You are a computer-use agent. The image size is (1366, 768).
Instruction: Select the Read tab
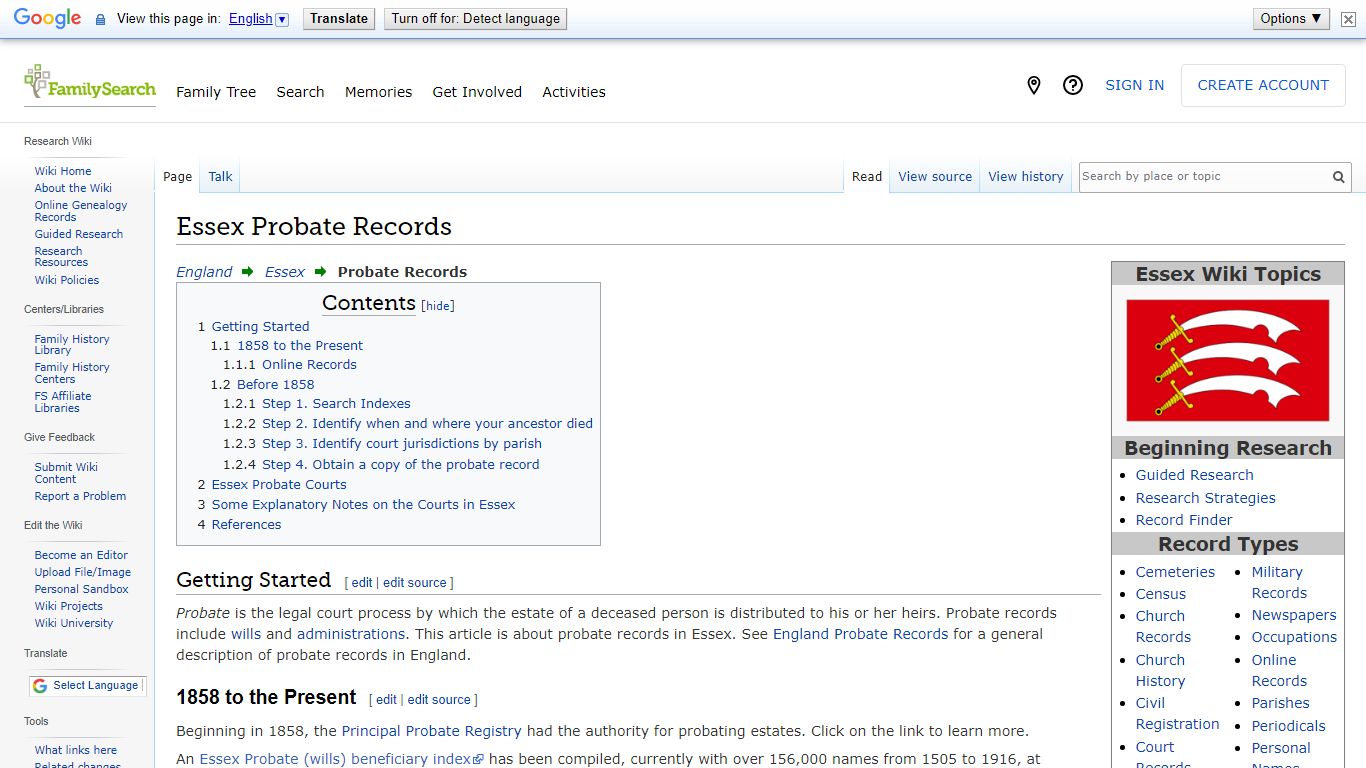pyautogui.click(x=867, y=177)
